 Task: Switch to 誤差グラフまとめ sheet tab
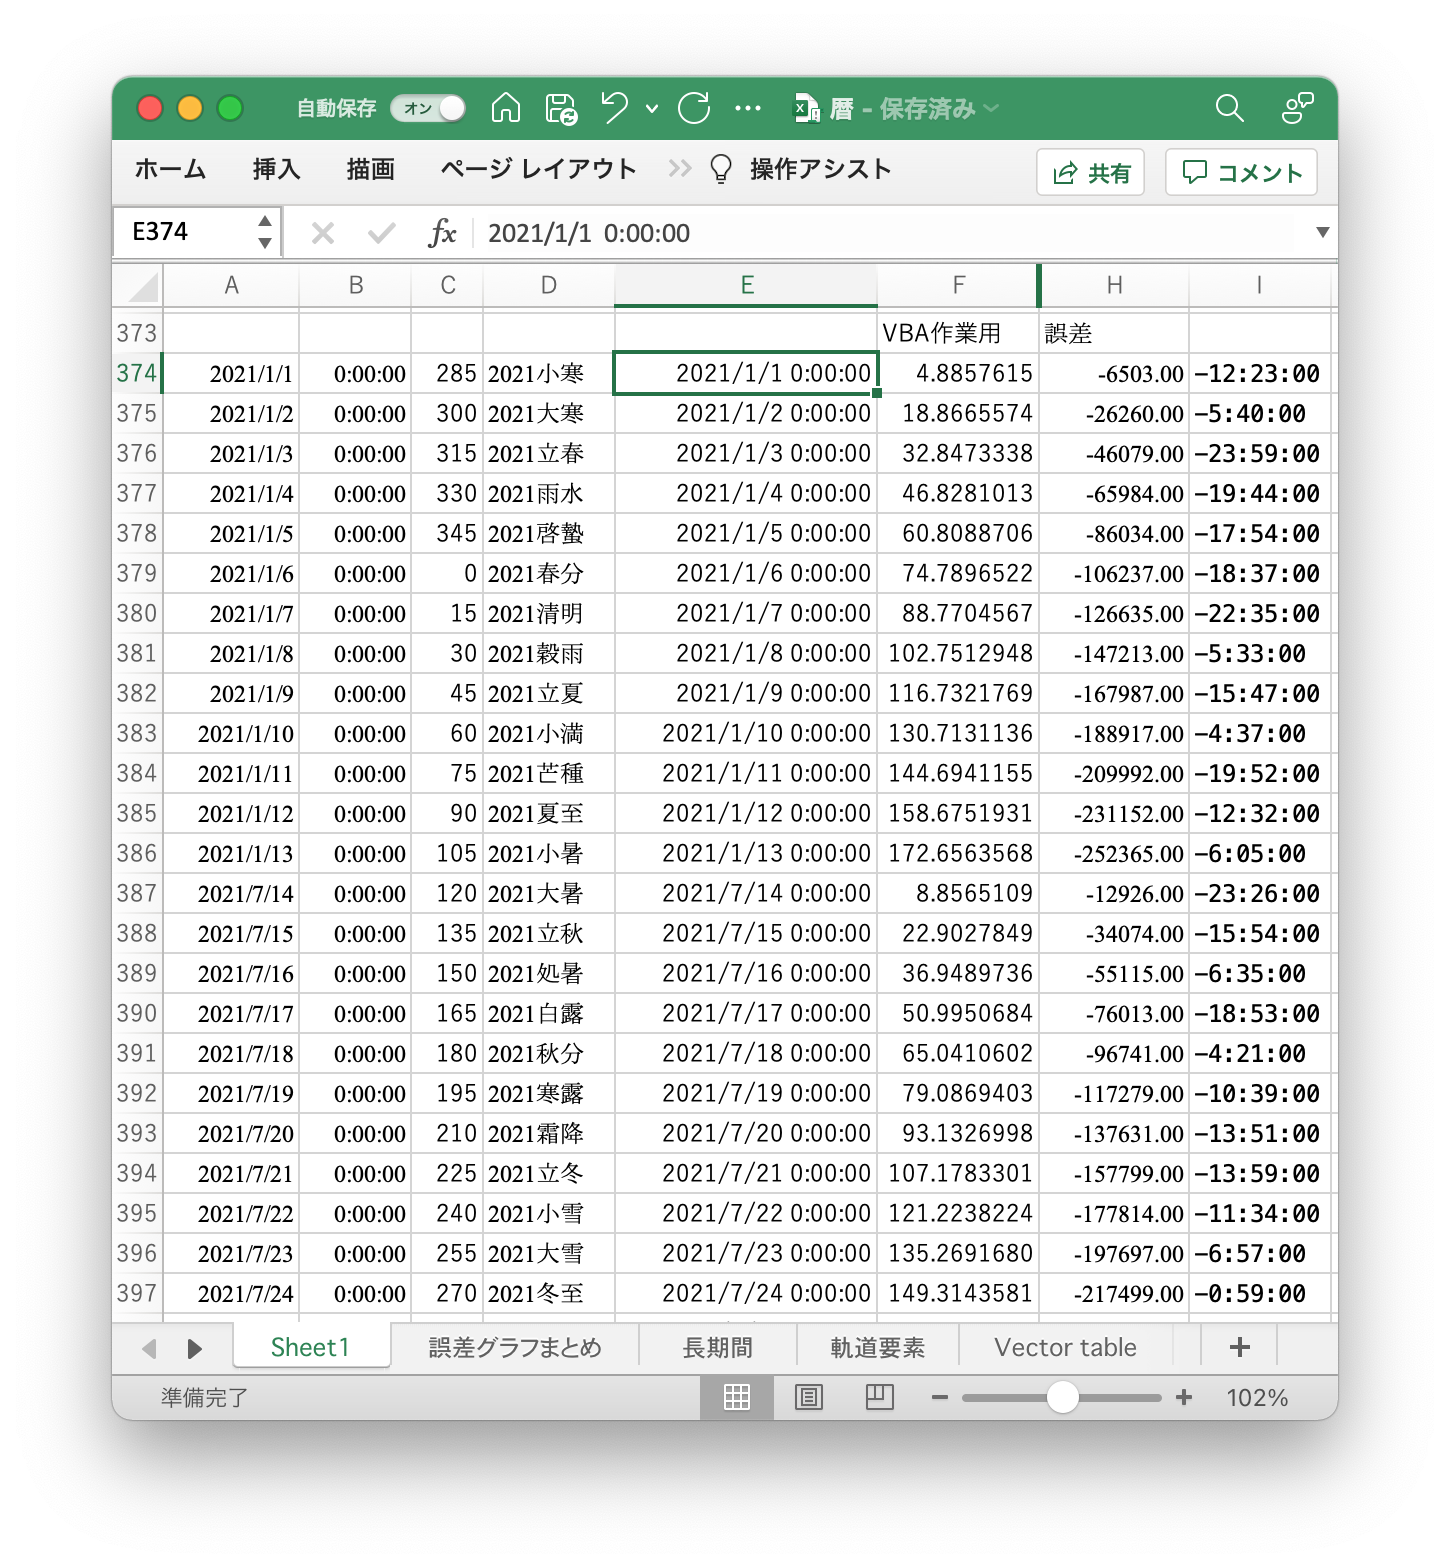[x=515, y=1347]
